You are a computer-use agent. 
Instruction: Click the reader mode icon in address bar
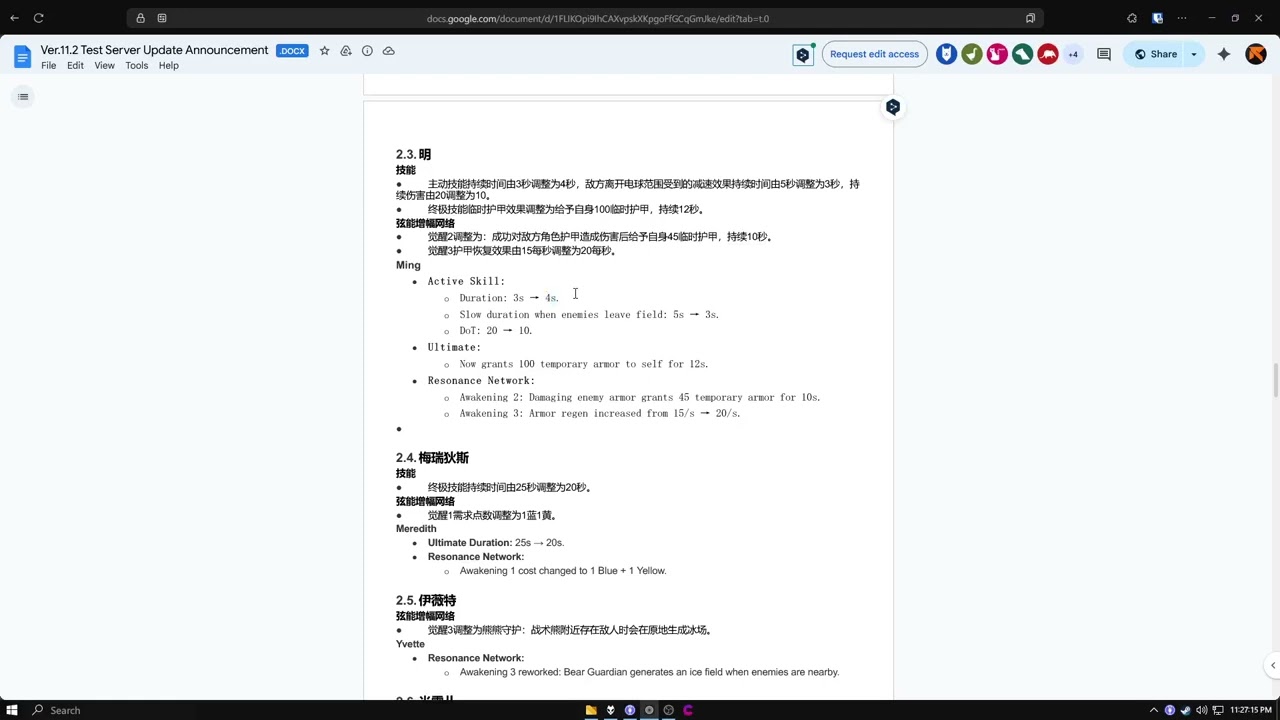point(1030,18)
